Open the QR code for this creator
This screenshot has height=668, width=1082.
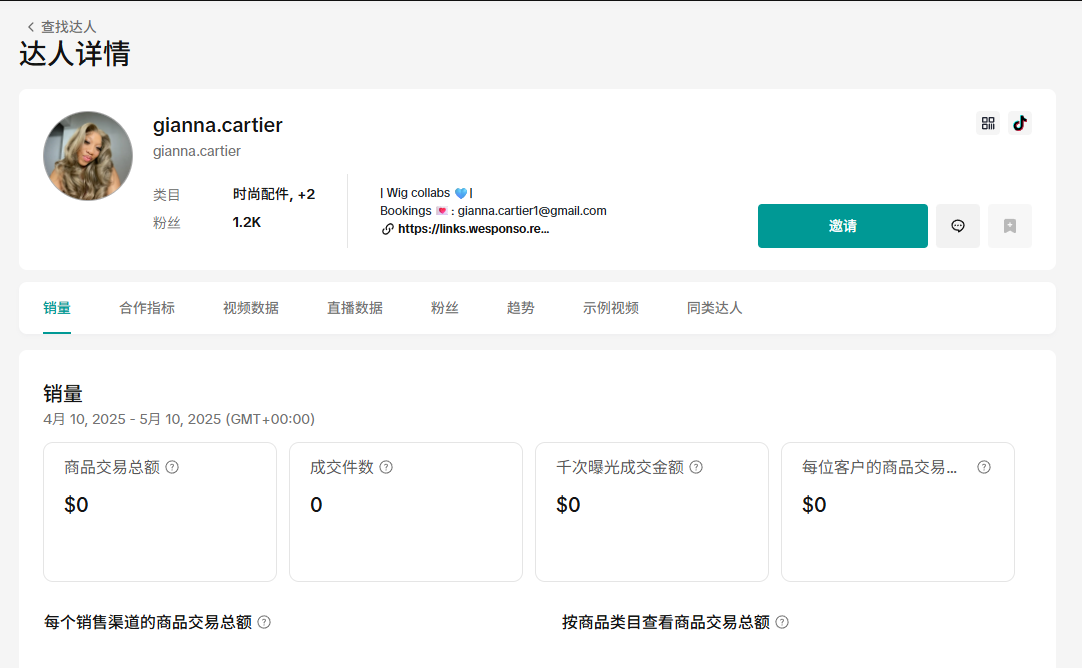[x=987, y=122]
